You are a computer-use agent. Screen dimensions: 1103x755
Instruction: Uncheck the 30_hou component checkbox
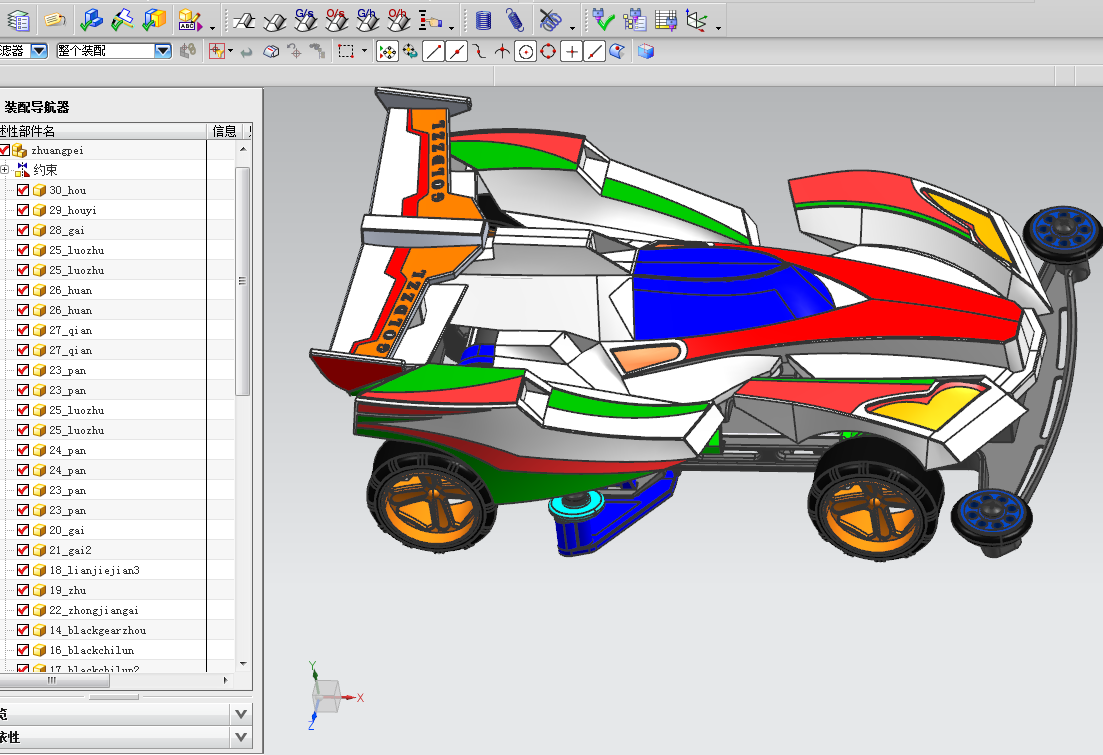click(x=23, y=190)
